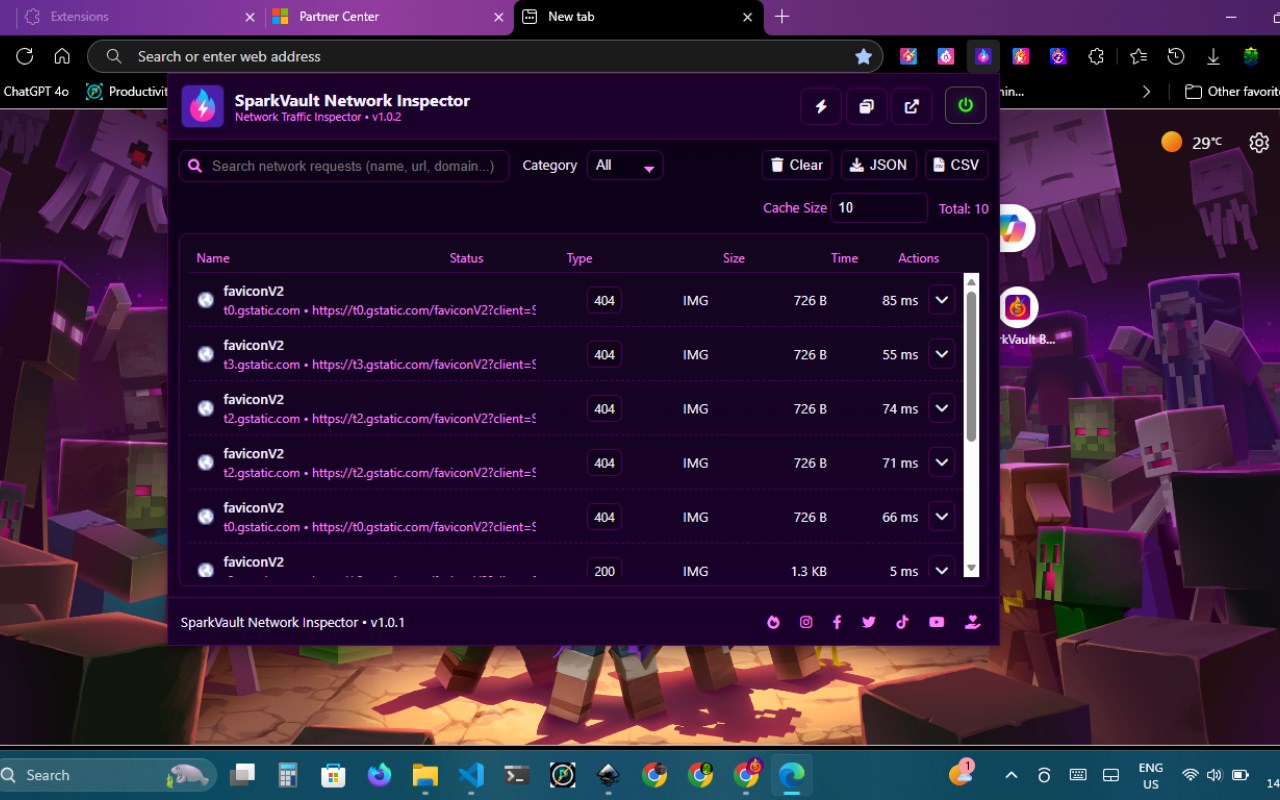
Task: Click the lightning bolt button in SparkVault header
Action: (x=821, y=106)
